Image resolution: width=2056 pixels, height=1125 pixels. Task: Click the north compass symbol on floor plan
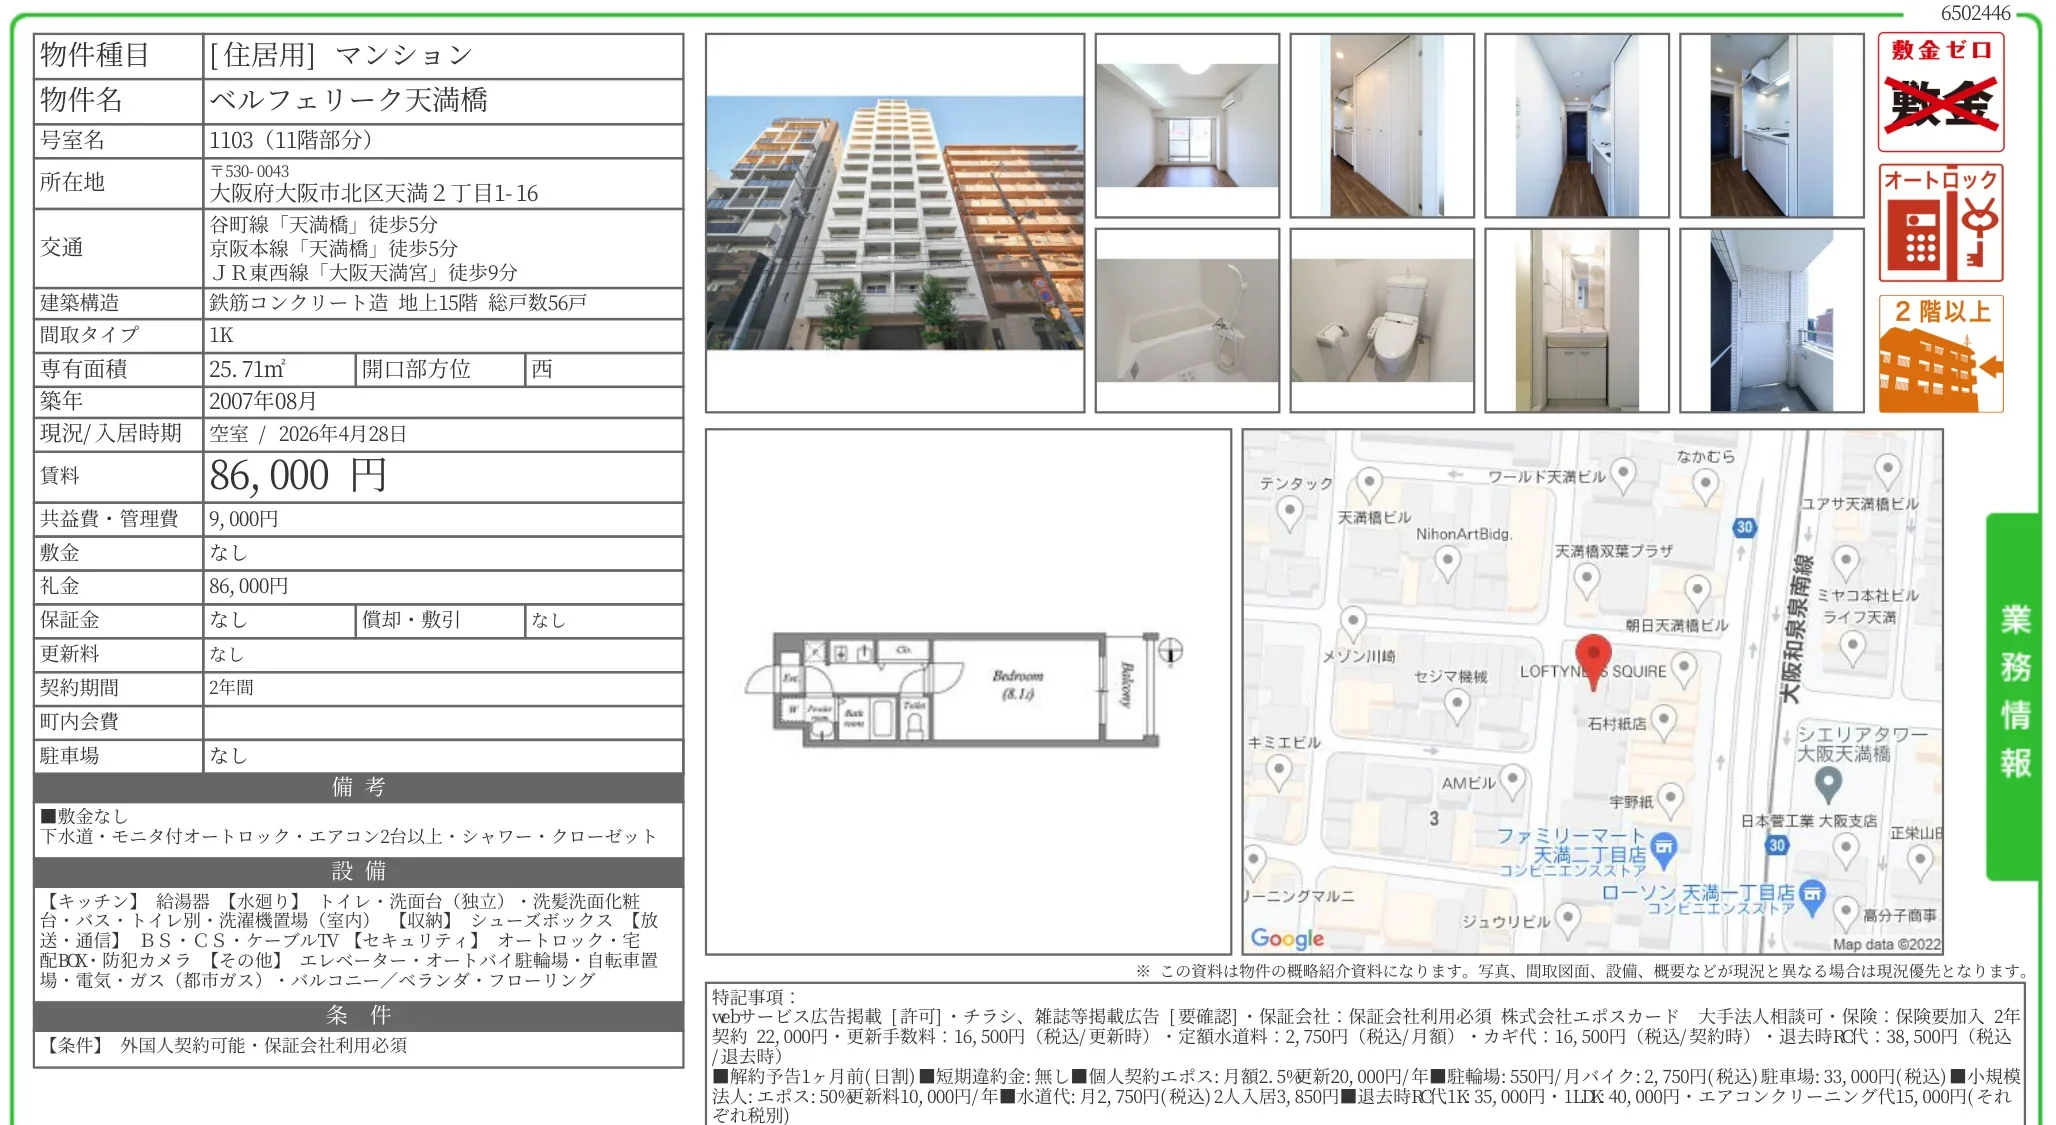(1170, 651)
